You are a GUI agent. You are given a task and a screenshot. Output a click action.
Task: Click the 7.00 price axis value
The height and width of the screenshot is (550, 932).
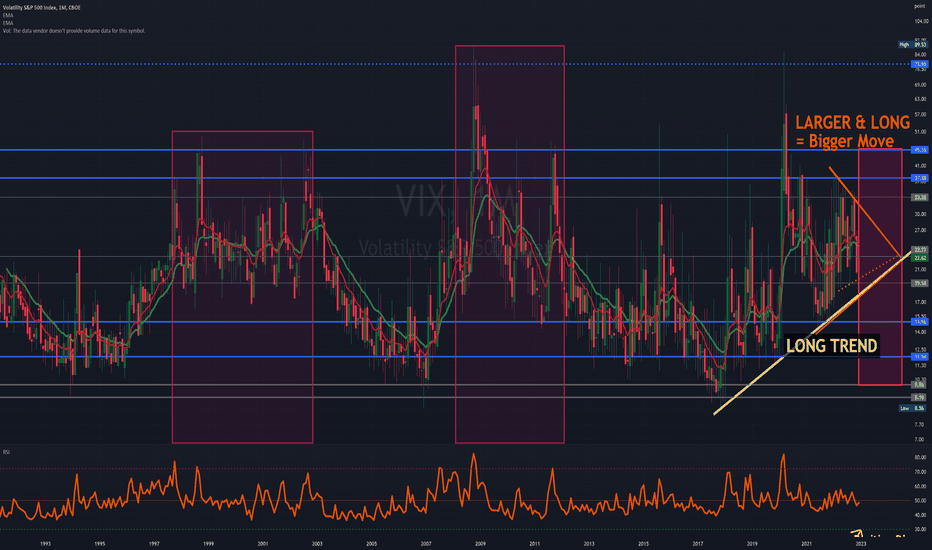tap(920, 439)
